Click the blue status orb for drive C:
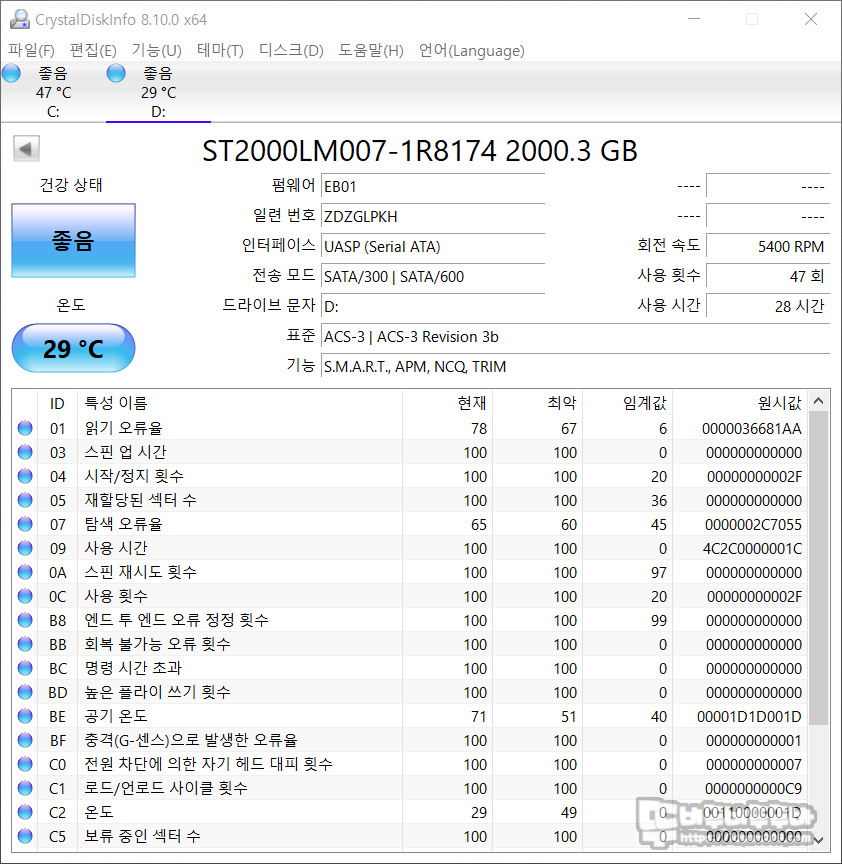The height and width of the screenshot is (864, 842). pyautogui.click(x=11, y=73)
